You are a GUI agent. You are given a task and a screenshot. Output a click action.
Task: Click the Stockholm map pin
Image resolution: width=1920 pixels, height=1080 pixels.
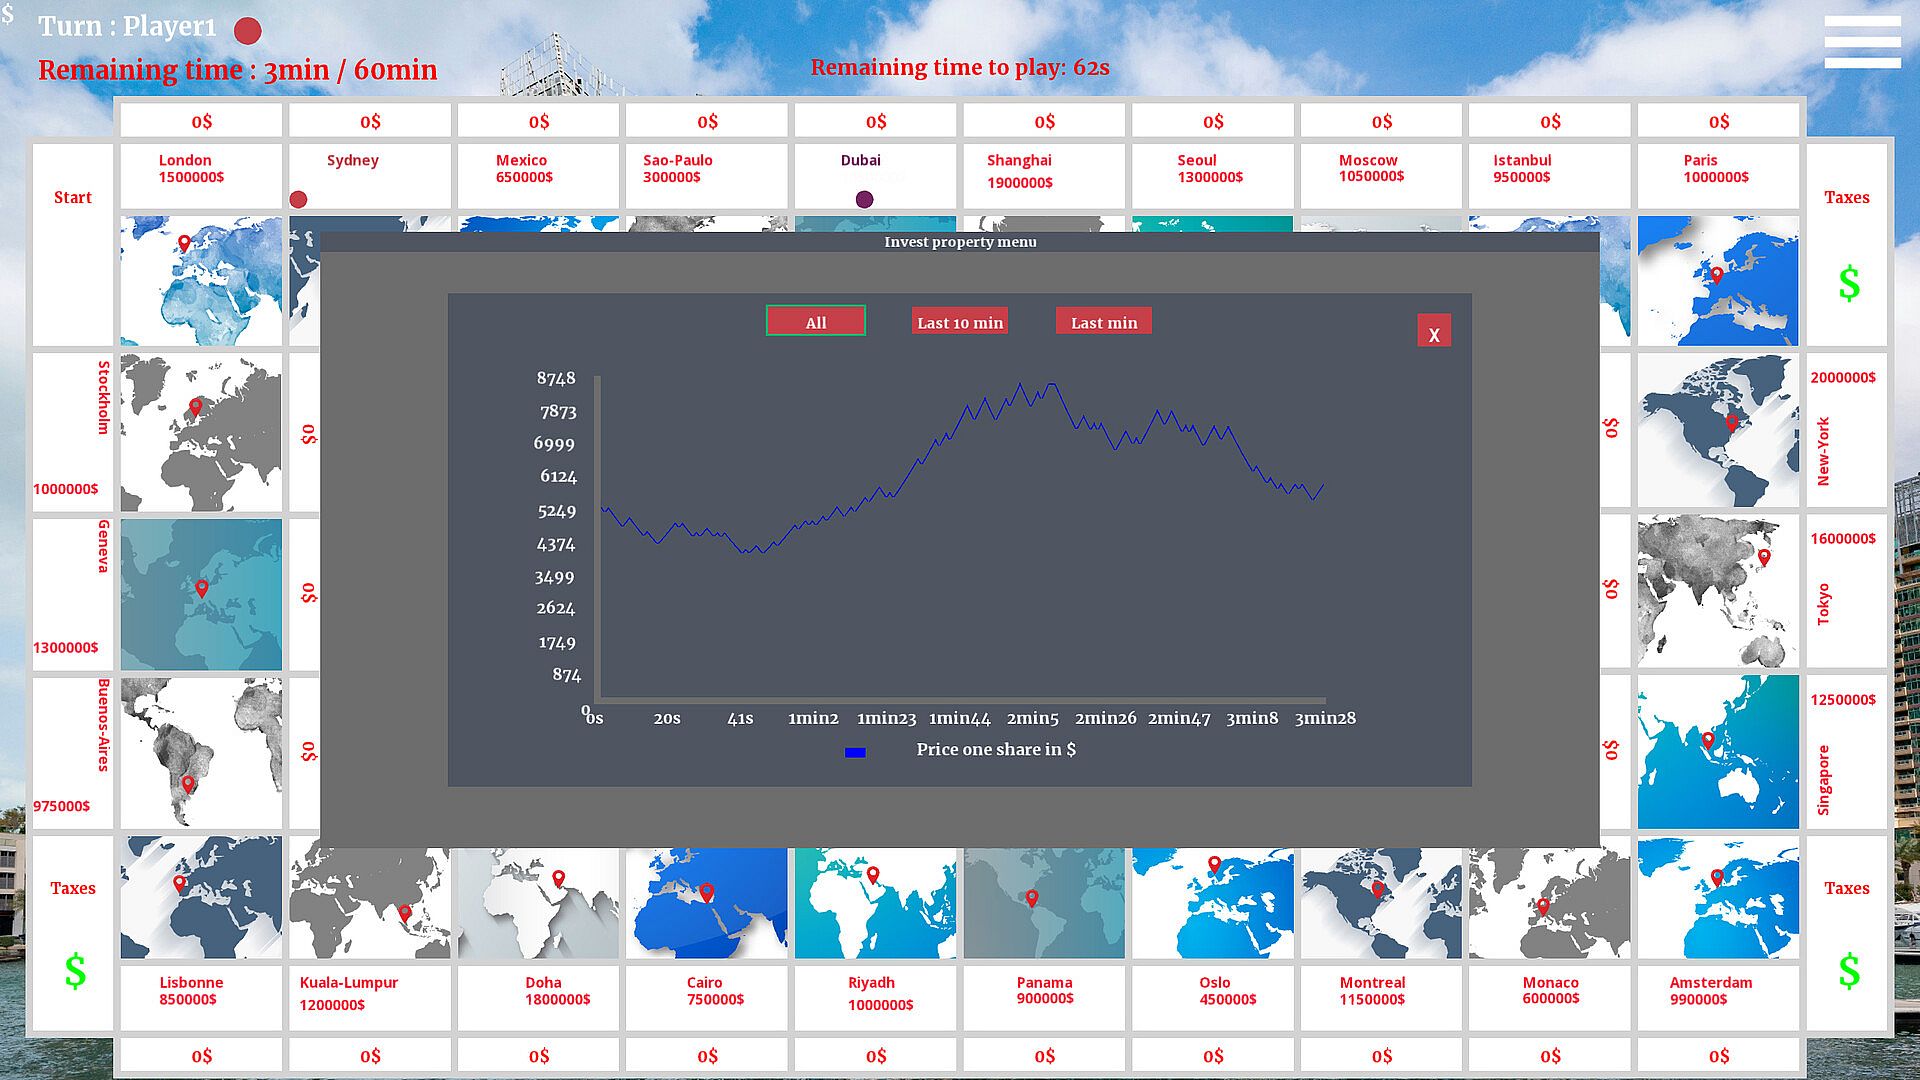point(196,407)
